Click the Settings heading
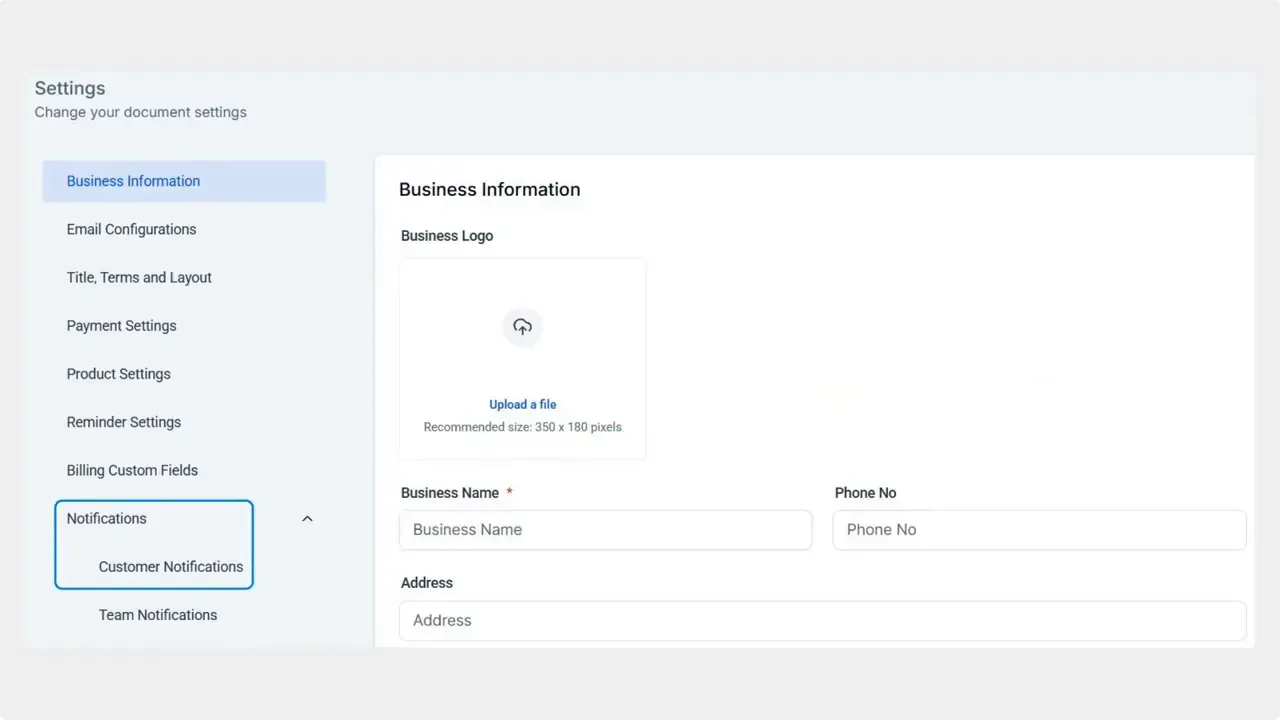The height and width of the screenshot is (720, 1280). click(x=69, y=88)
